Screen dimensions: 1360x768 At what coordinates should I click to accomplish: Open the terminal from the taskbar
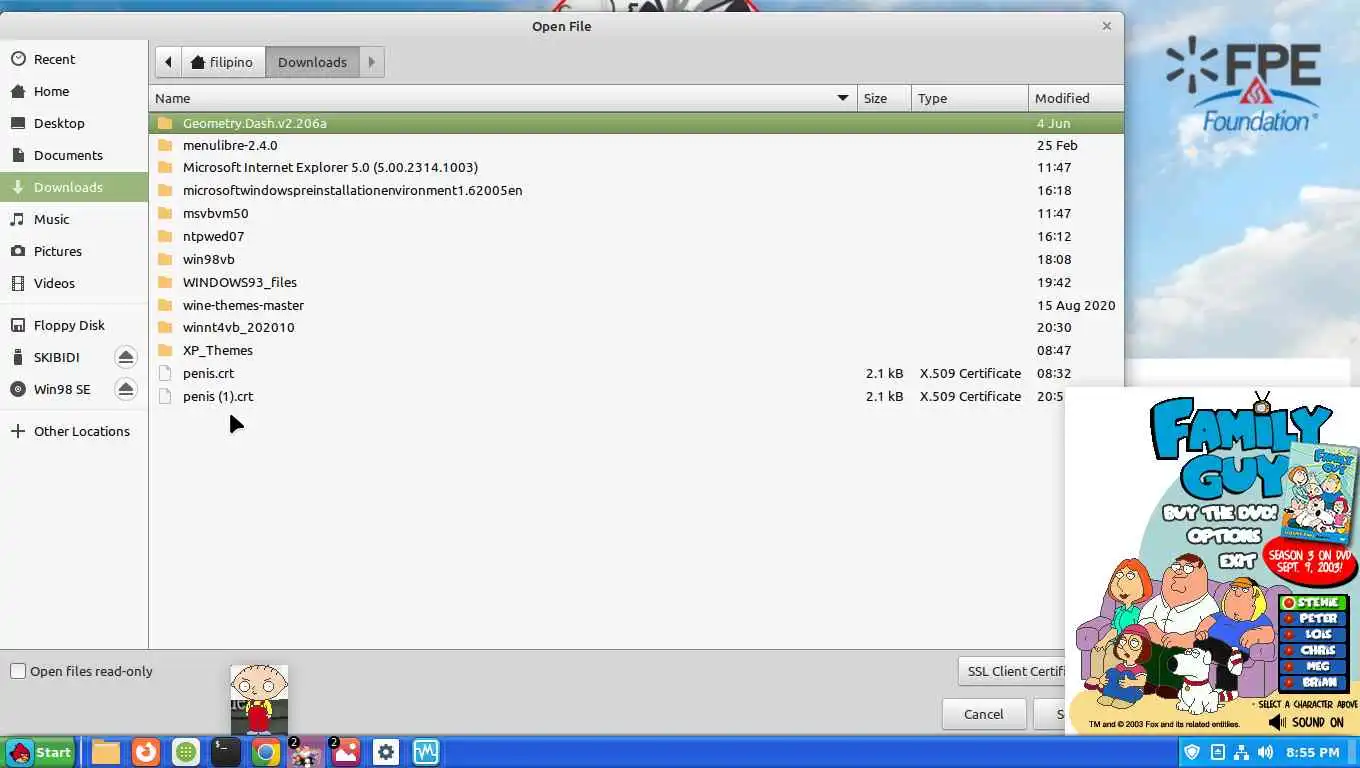(225, 752)
